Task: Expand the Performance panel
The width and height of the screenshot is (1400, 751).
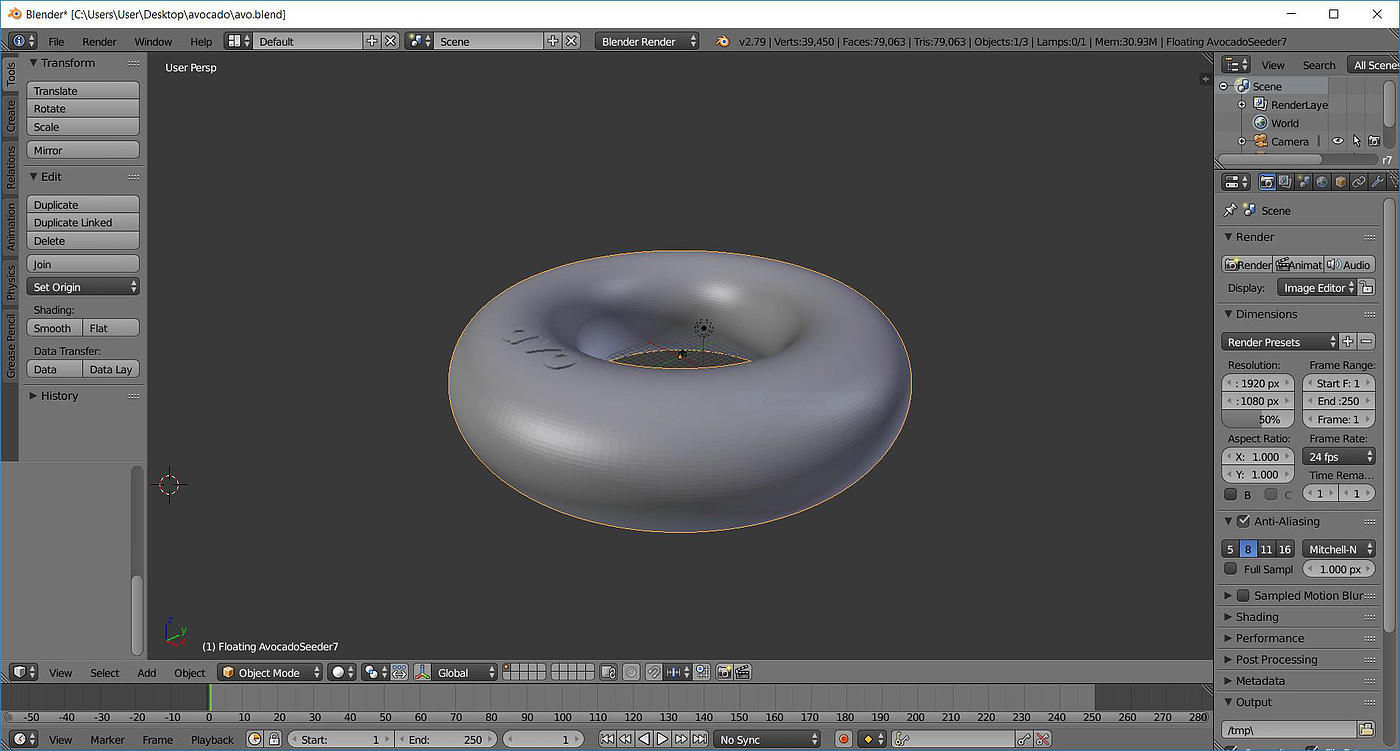Action: (x=1269, y=638)
